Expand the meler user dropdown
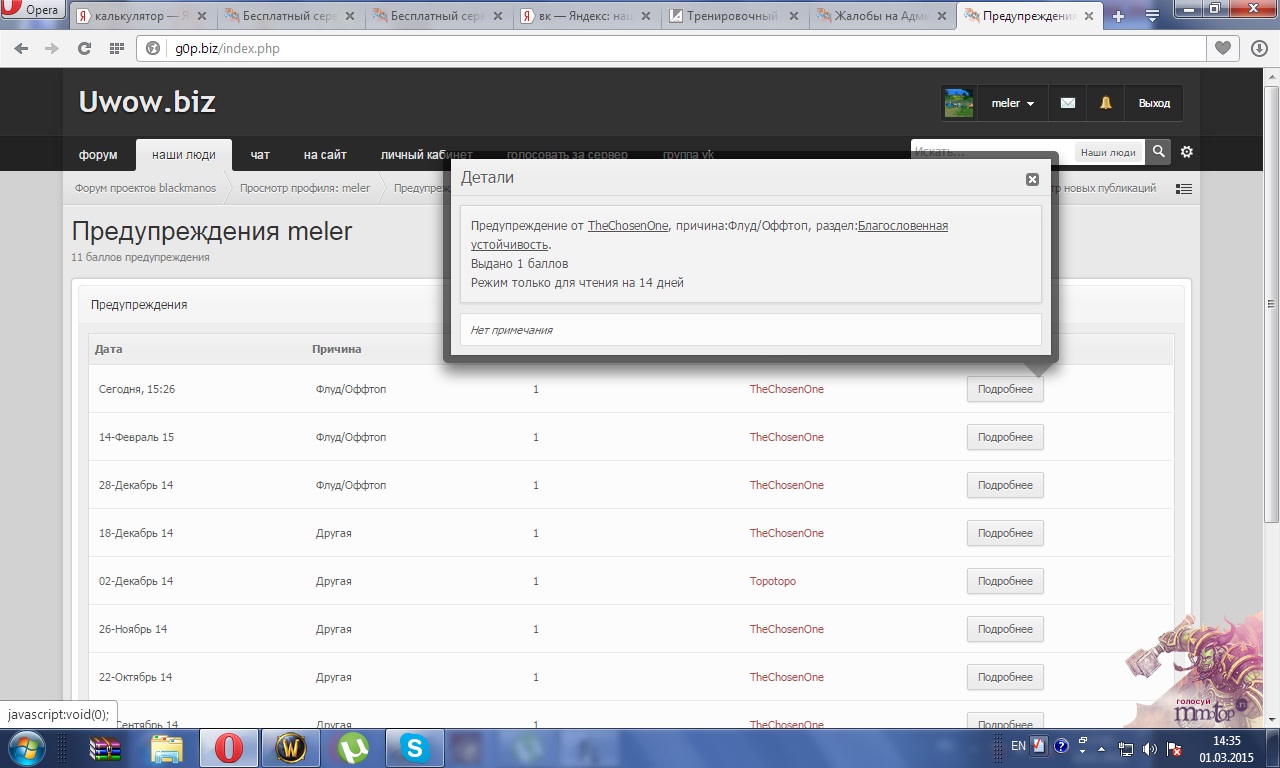 (x=1012, y=103)
